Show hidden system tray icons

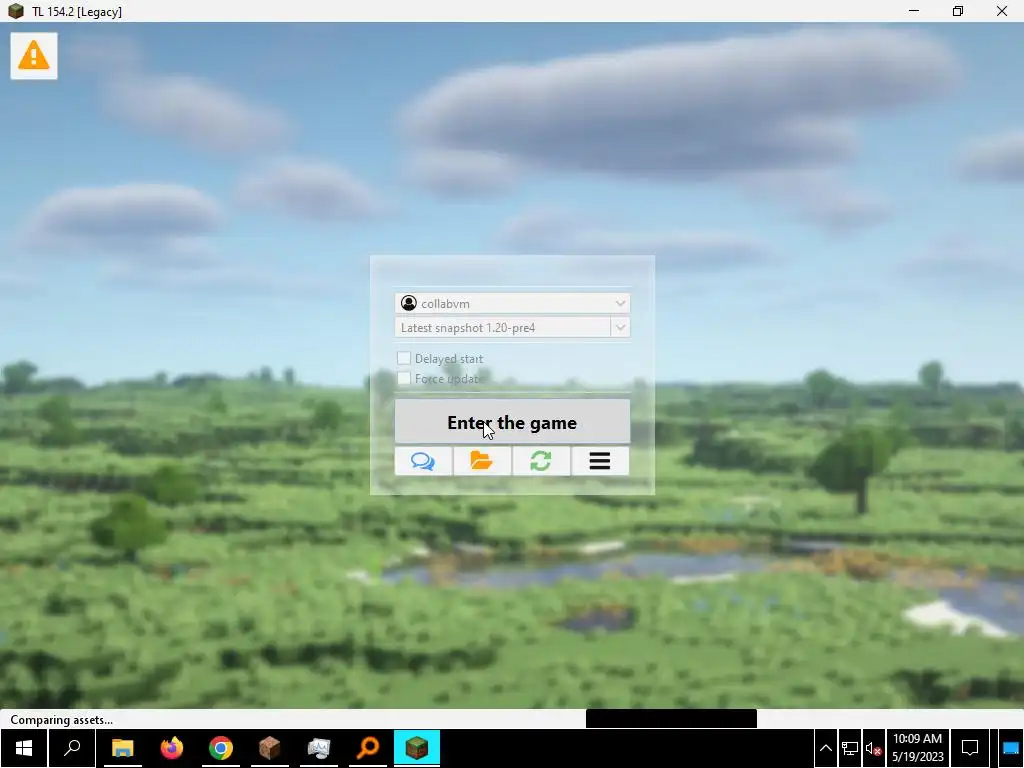825,748
